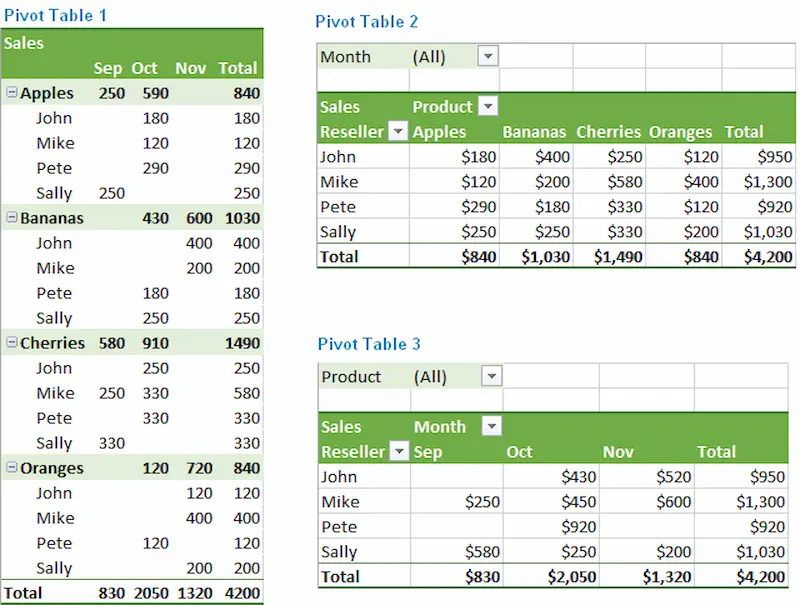Select the Grand Total cell 4200 in Pivot Table 1
The image size is (800, 605).
pos(238,593)
